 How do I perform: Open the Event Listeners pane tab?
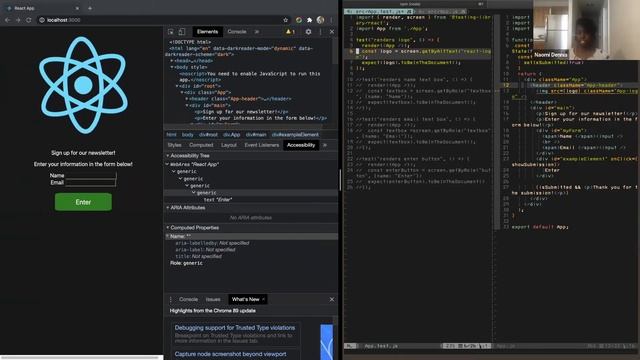click(262, 145)
